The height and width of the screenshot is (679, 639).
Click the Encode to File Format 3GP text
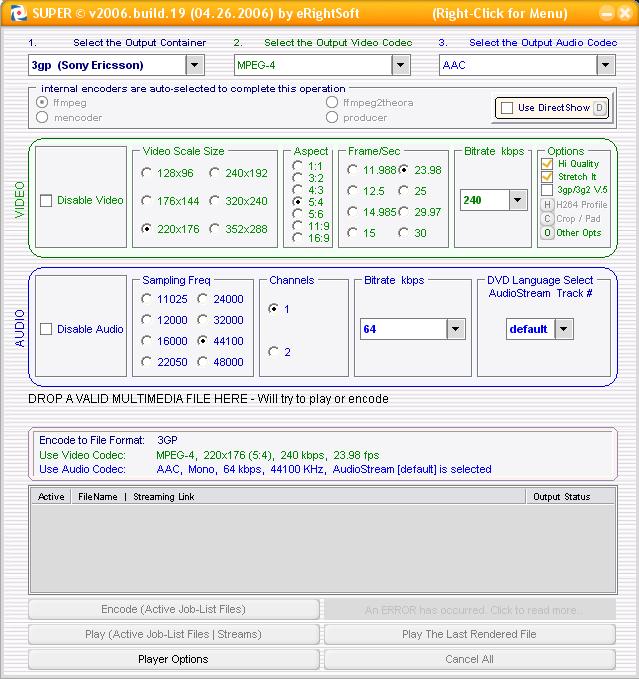tap(108, 440)
